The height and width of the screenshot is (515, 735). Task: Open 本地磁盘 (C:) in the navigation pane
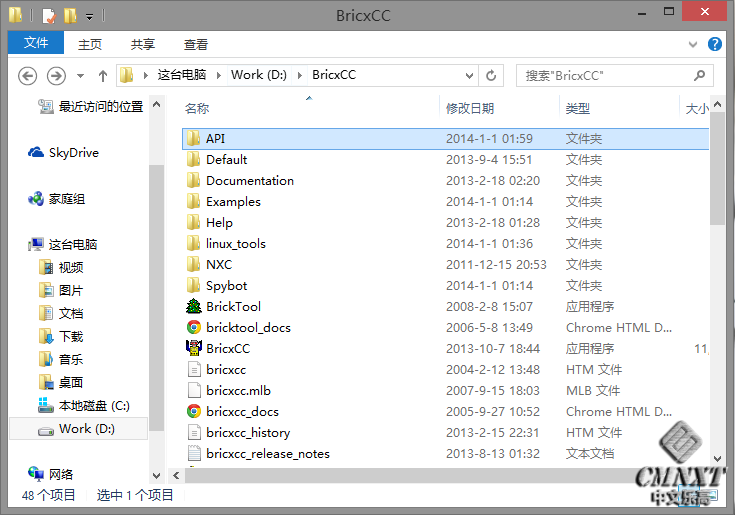[94, 406]
